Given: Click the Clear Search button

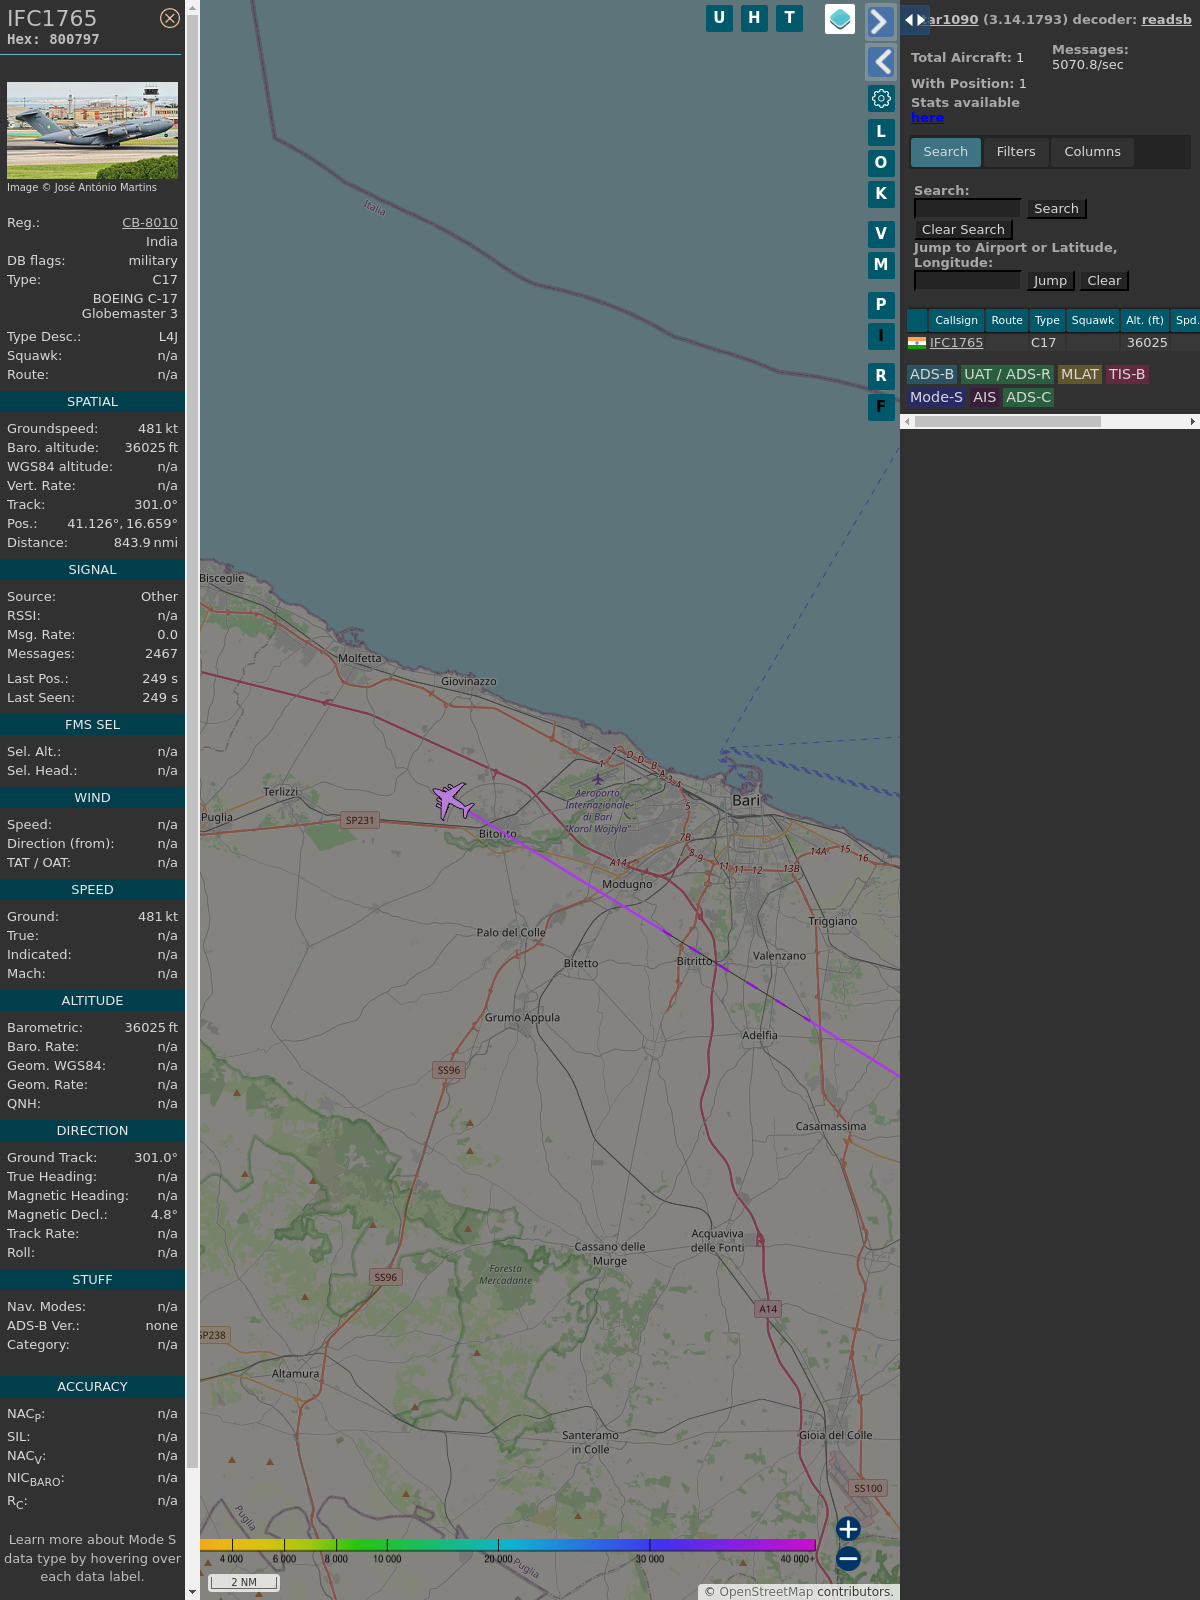Looking at the screenshot, I should pos(963,230).
